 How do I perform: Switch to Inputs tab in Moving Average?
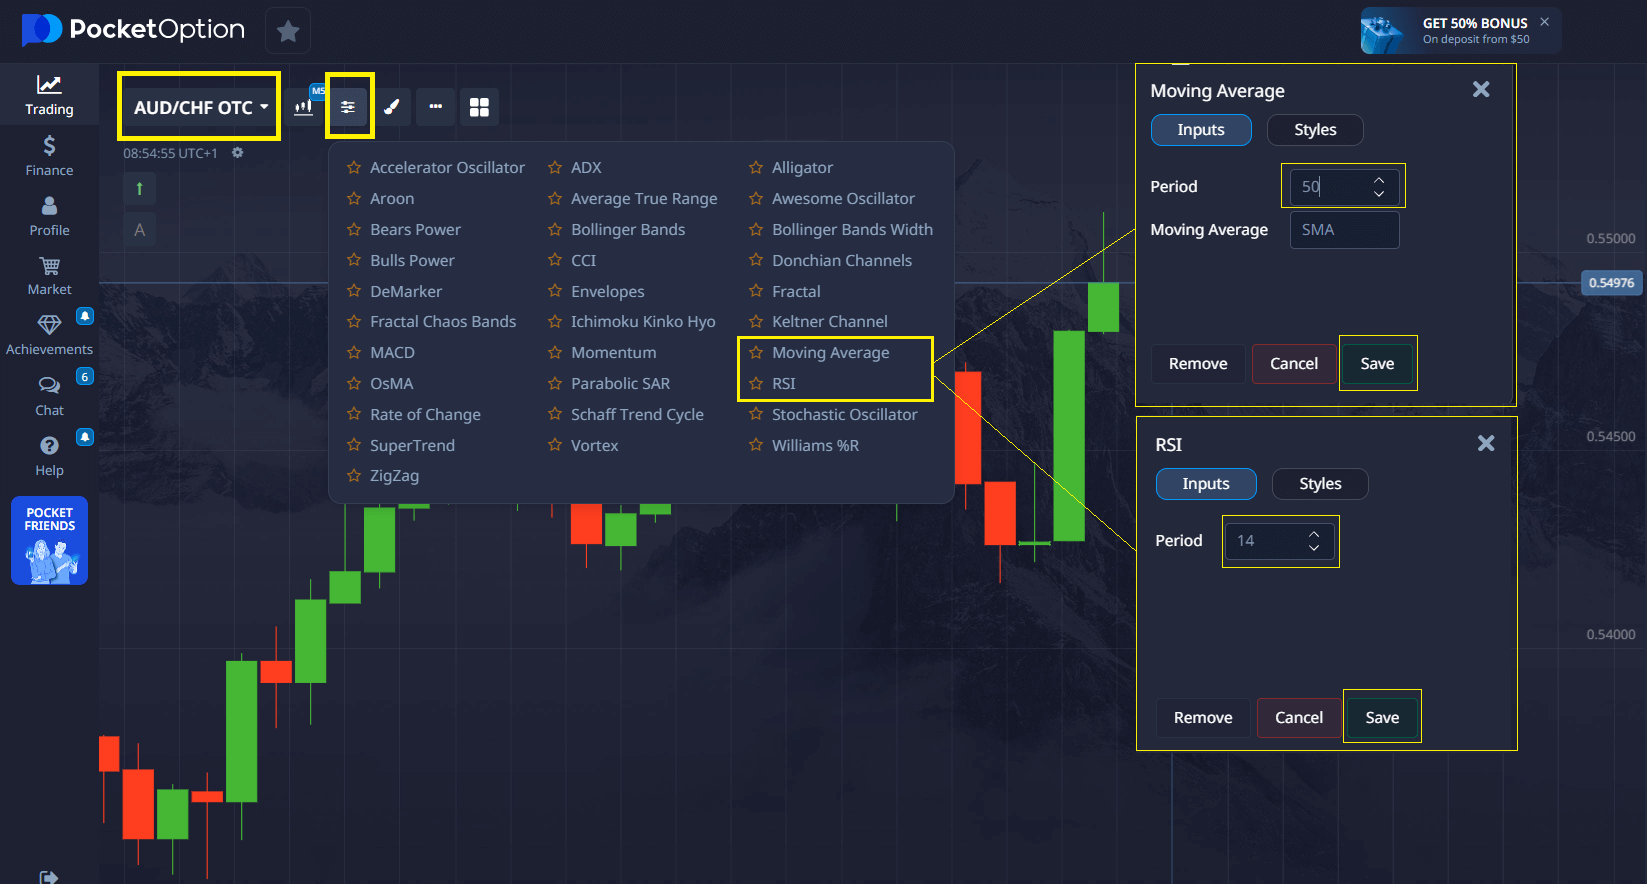click(1201, 130)
